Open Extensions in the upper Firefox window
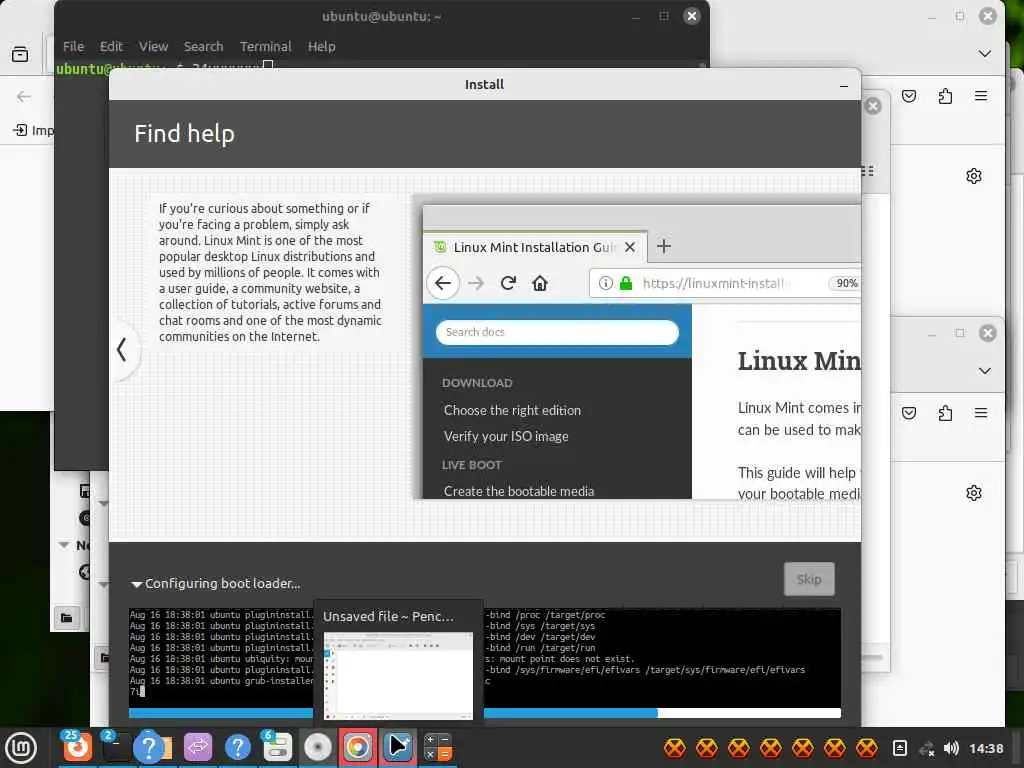The image size is (1024, 768). (945, 97)
